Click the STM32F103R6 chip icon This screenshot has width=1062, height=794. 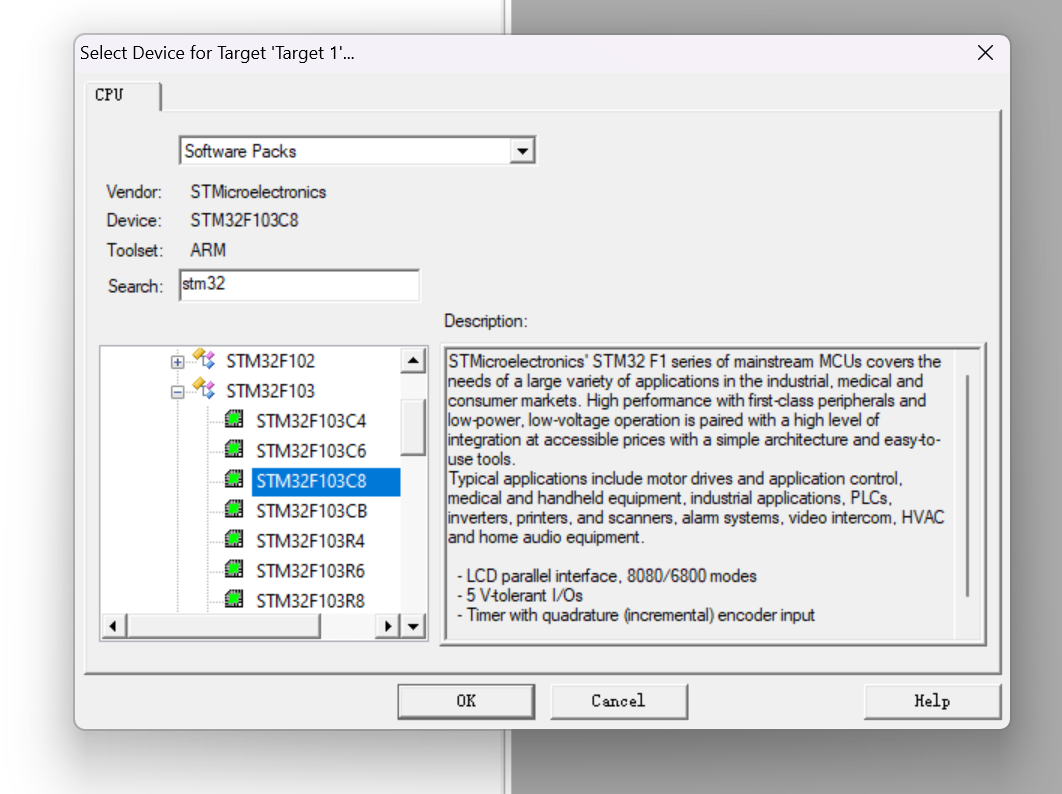(234, 569)
